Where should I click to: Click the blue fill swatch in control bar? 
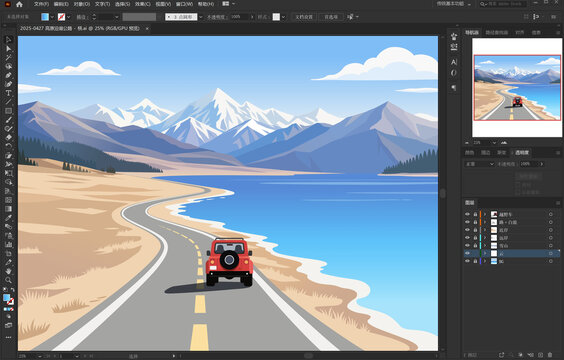(45, 17)
